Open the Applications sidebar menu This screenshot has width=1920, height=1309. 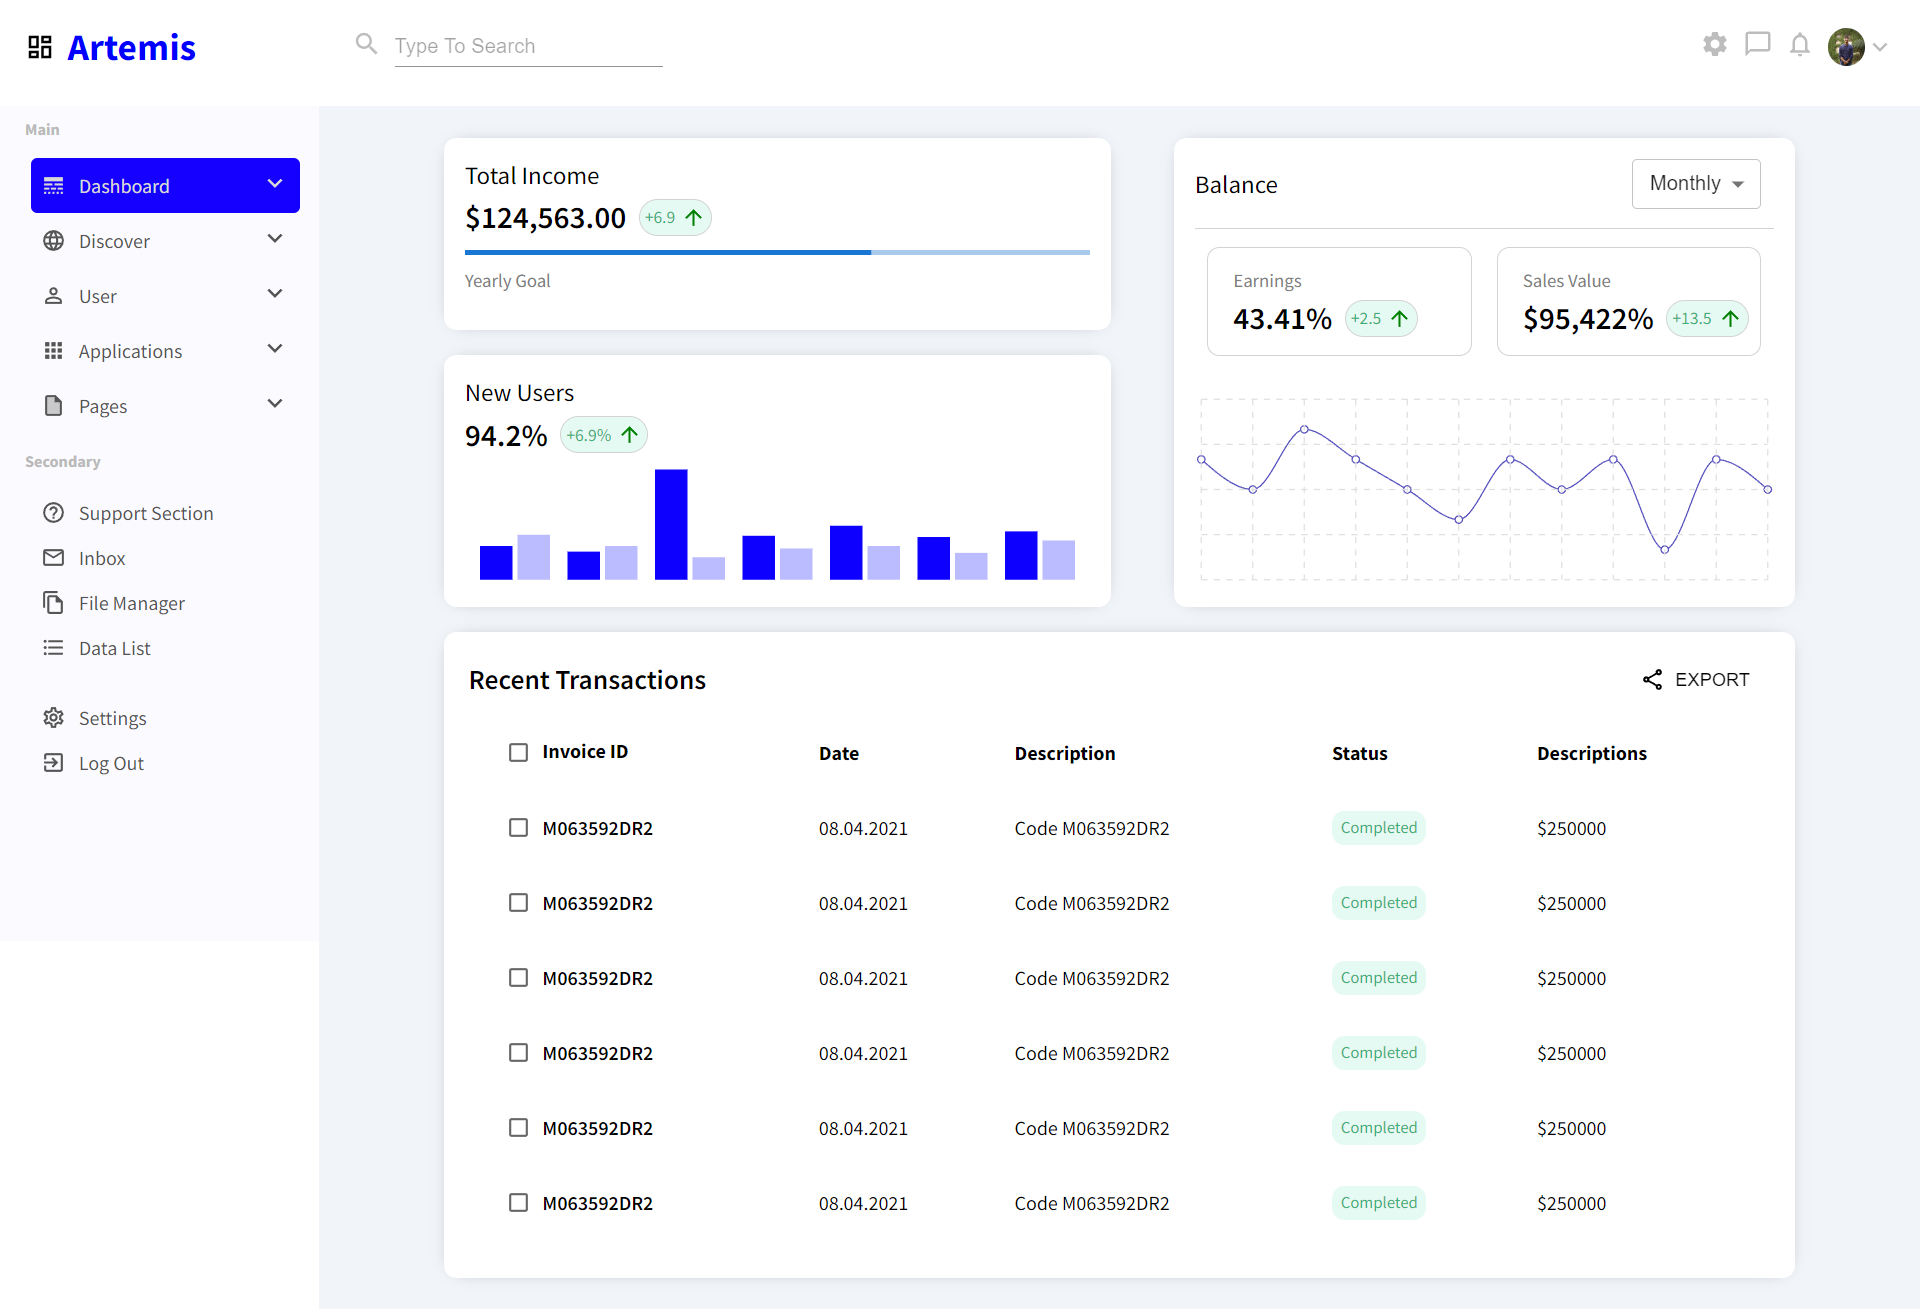130,351
